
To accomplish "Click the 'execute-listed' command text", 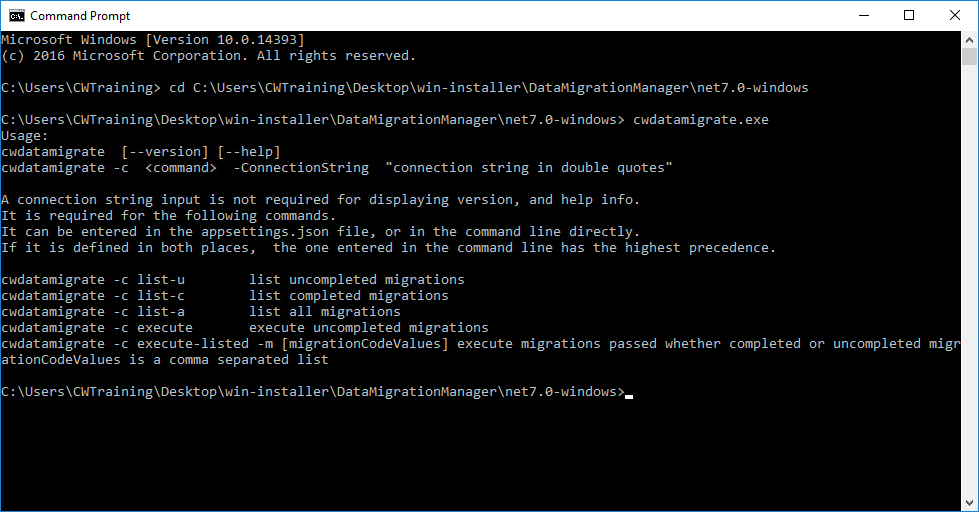I will [x=193, y=344].
